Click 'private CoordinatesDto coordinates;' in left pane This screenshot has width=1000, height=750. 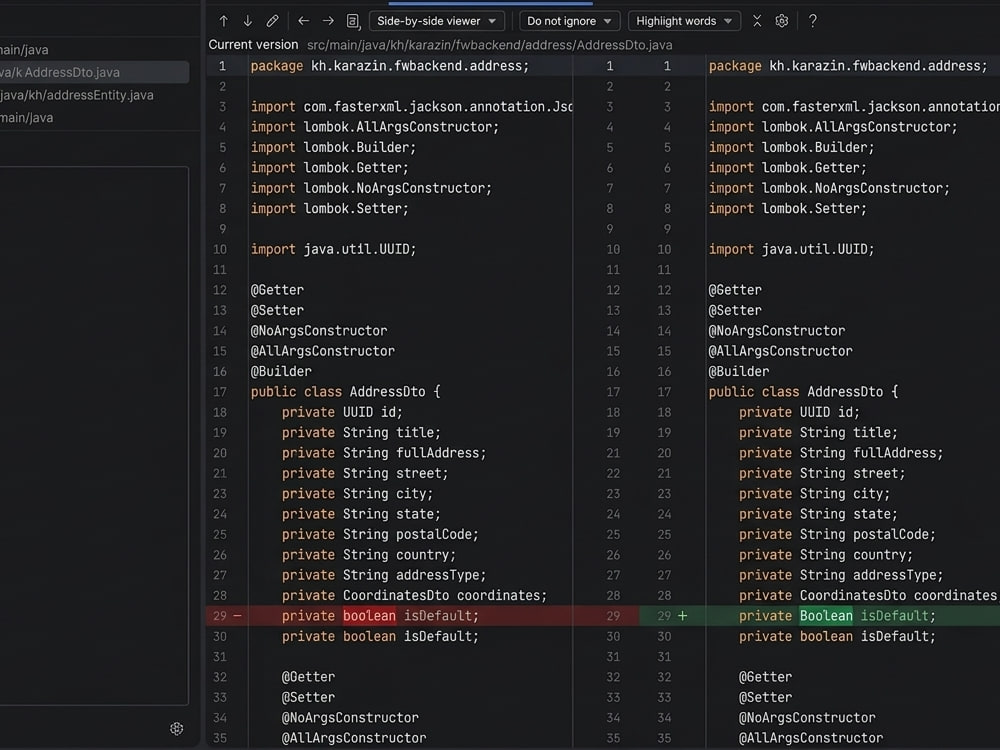pos(415,596)
